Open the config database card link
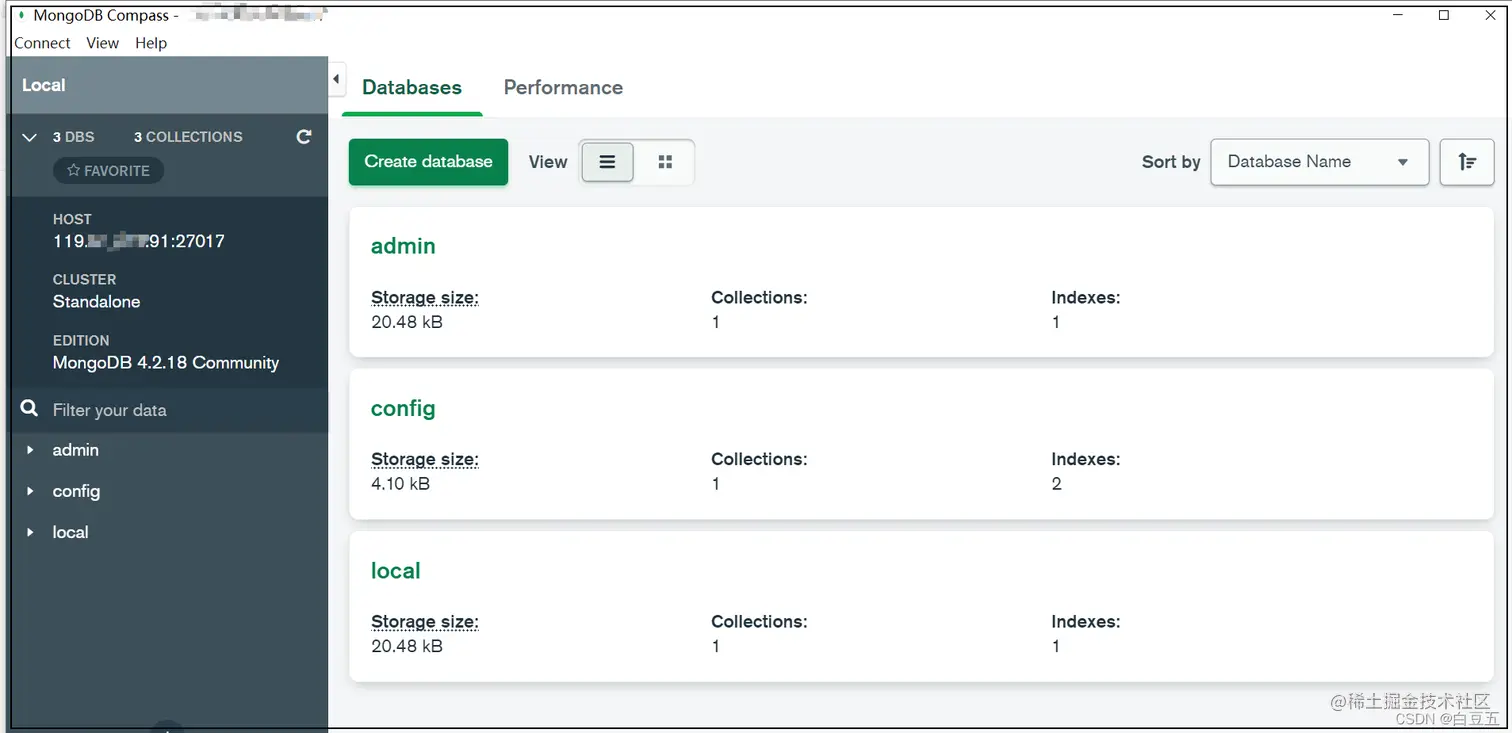Screen dimensions: 1512x733 pyautogui.click(x=403, y=408)
